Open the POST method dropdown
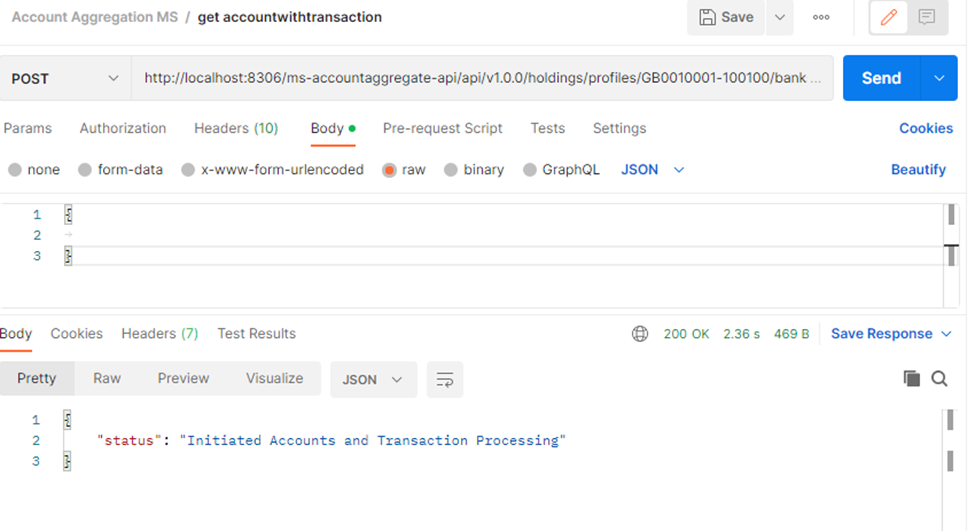Image resolution: width=975 pixels, height=531 pixels. click(x=65, y=78)
